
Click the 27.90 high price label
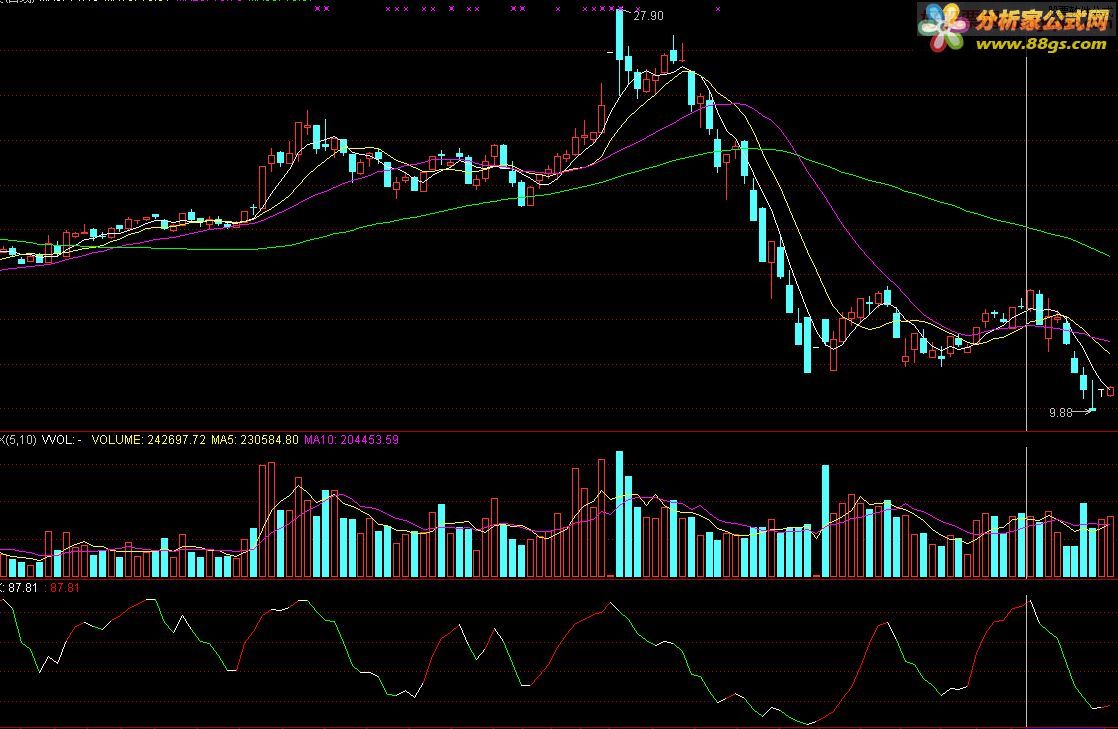pyautogui.click(x=648, y=16)
